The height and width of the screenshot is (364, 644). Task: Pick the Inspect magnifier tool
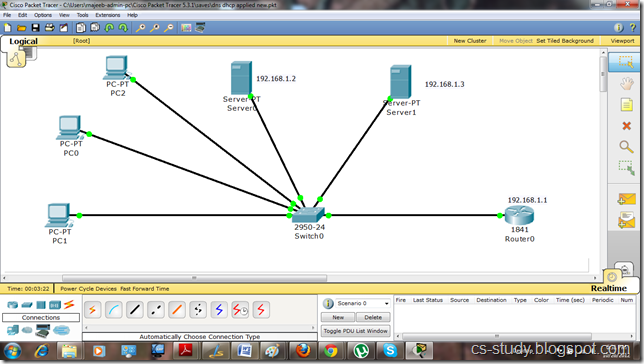pos(626,147)
